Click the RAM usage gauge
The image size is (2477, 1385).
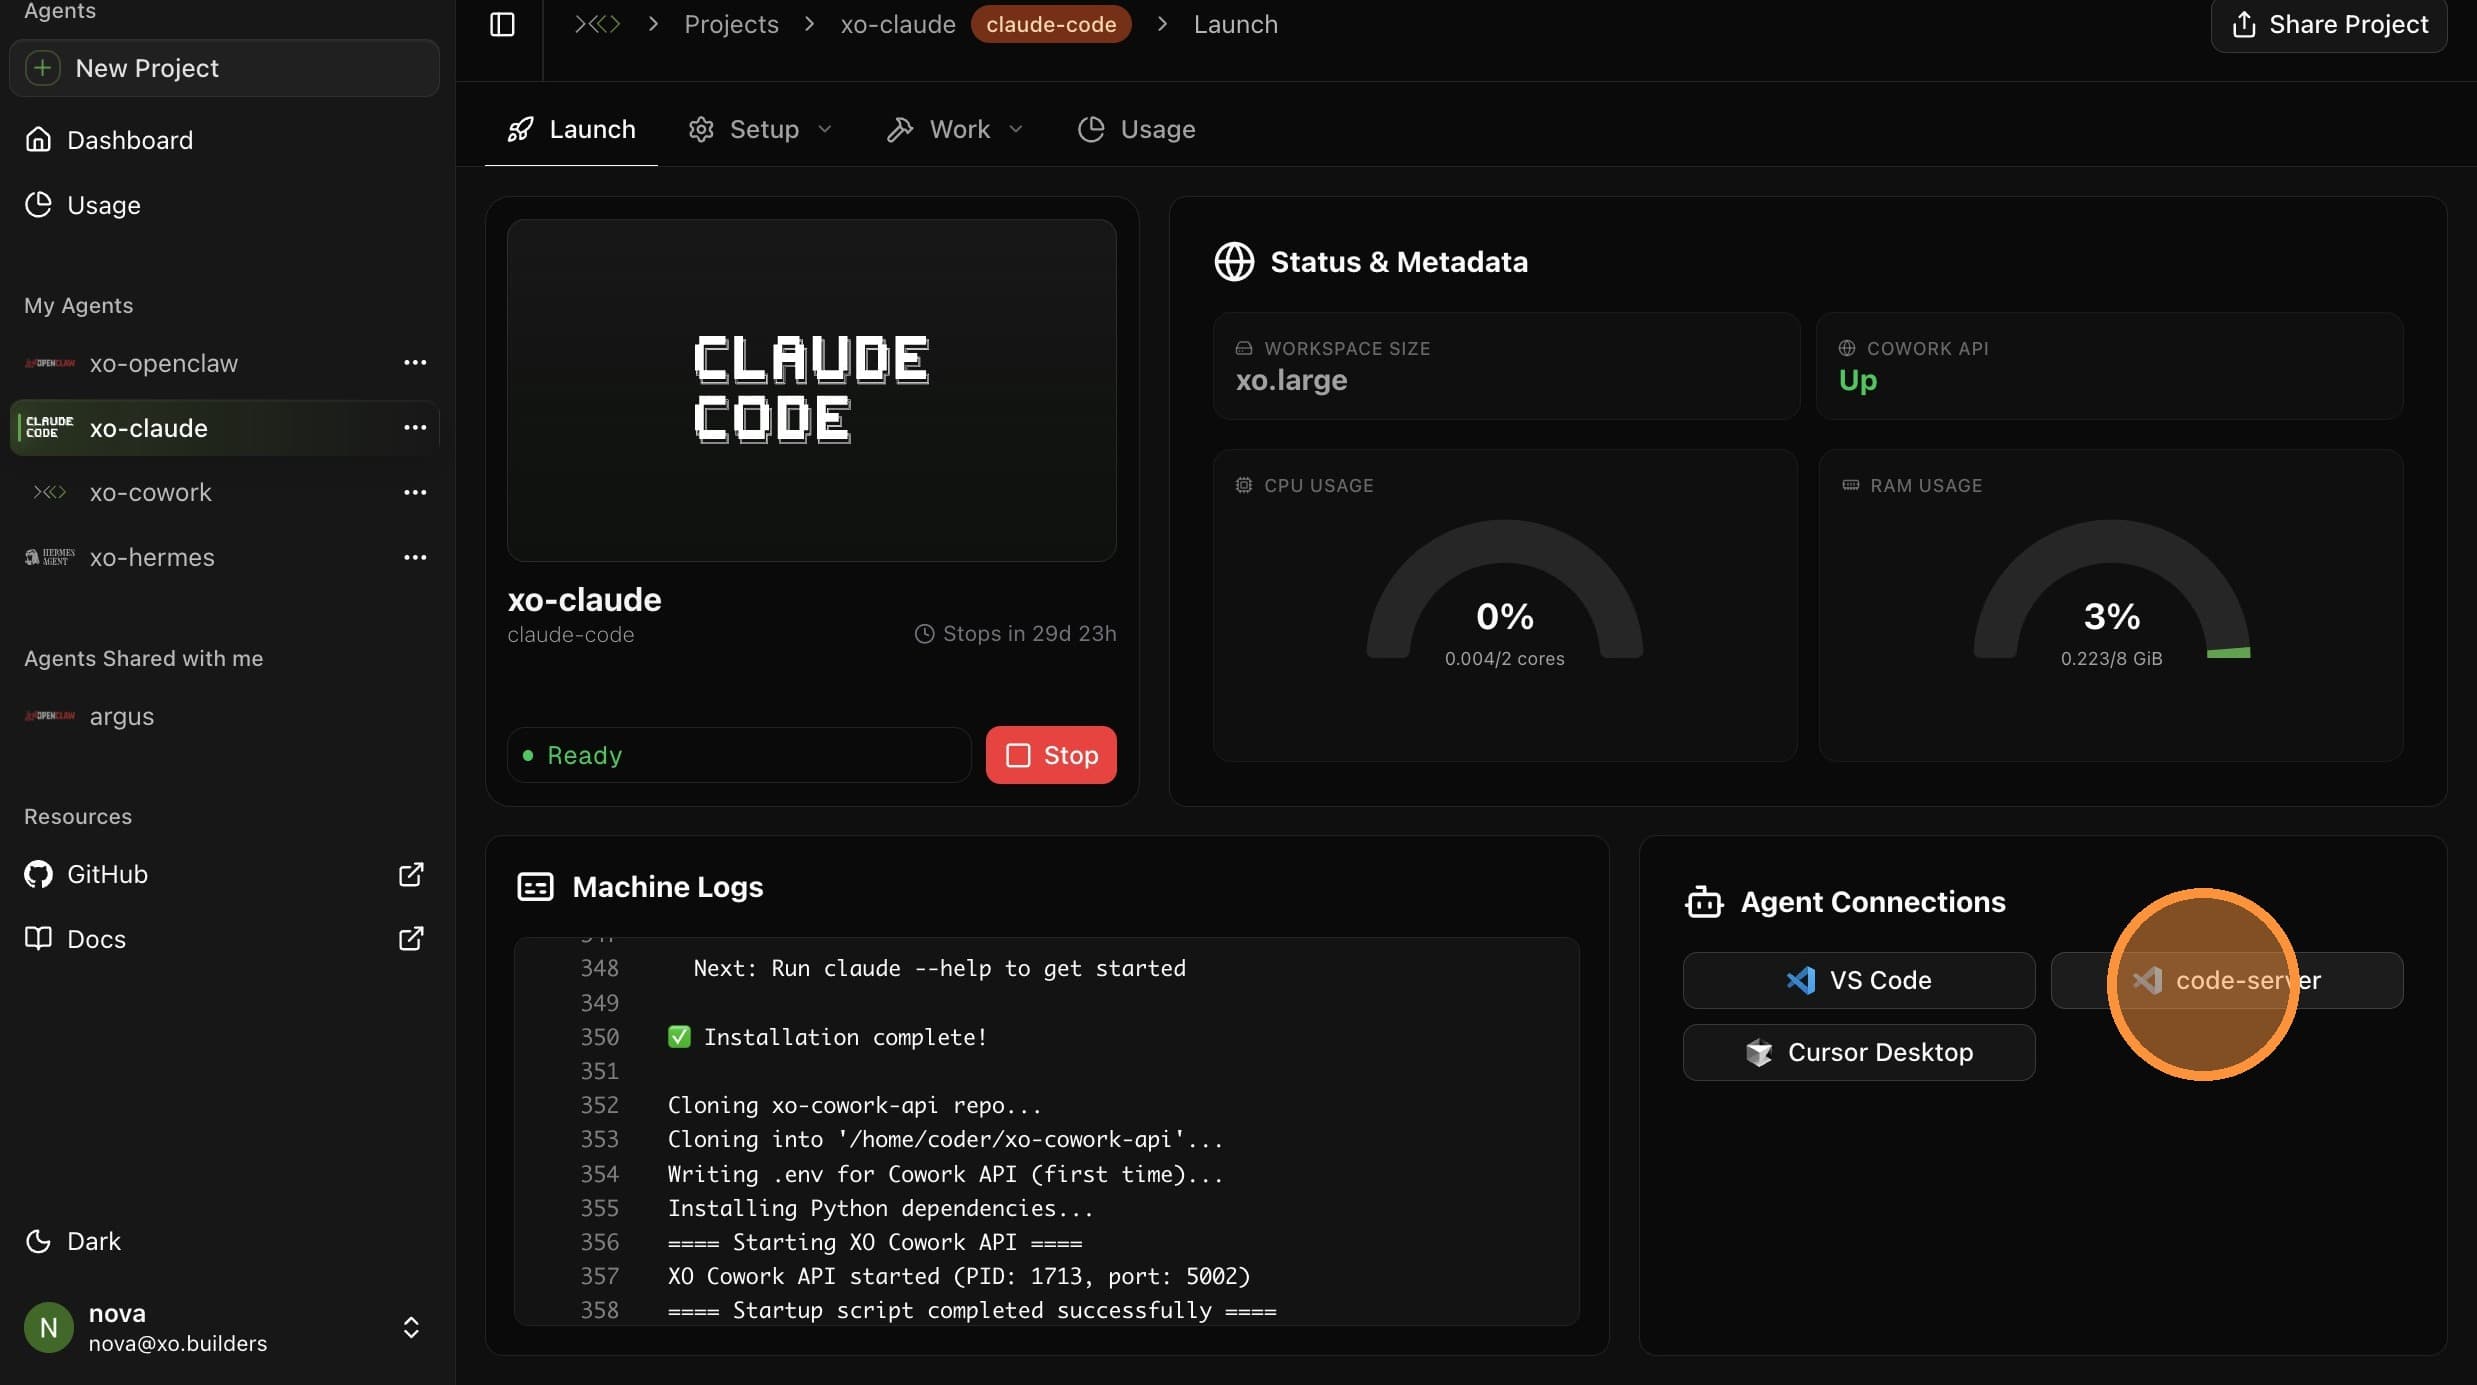(x=2112, y=590)
